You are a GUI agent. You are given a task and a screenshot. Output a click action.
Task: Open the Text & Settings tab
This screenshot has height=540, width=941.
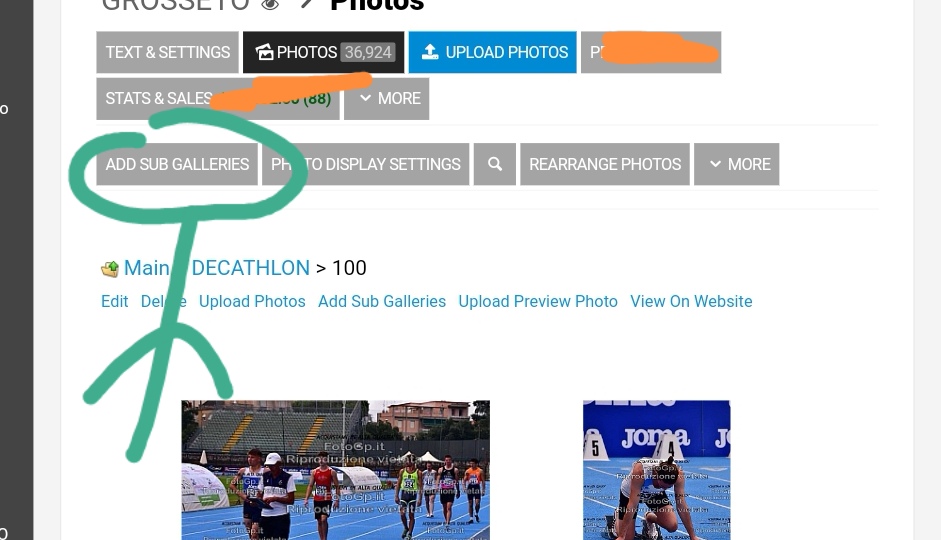(167, 52)
